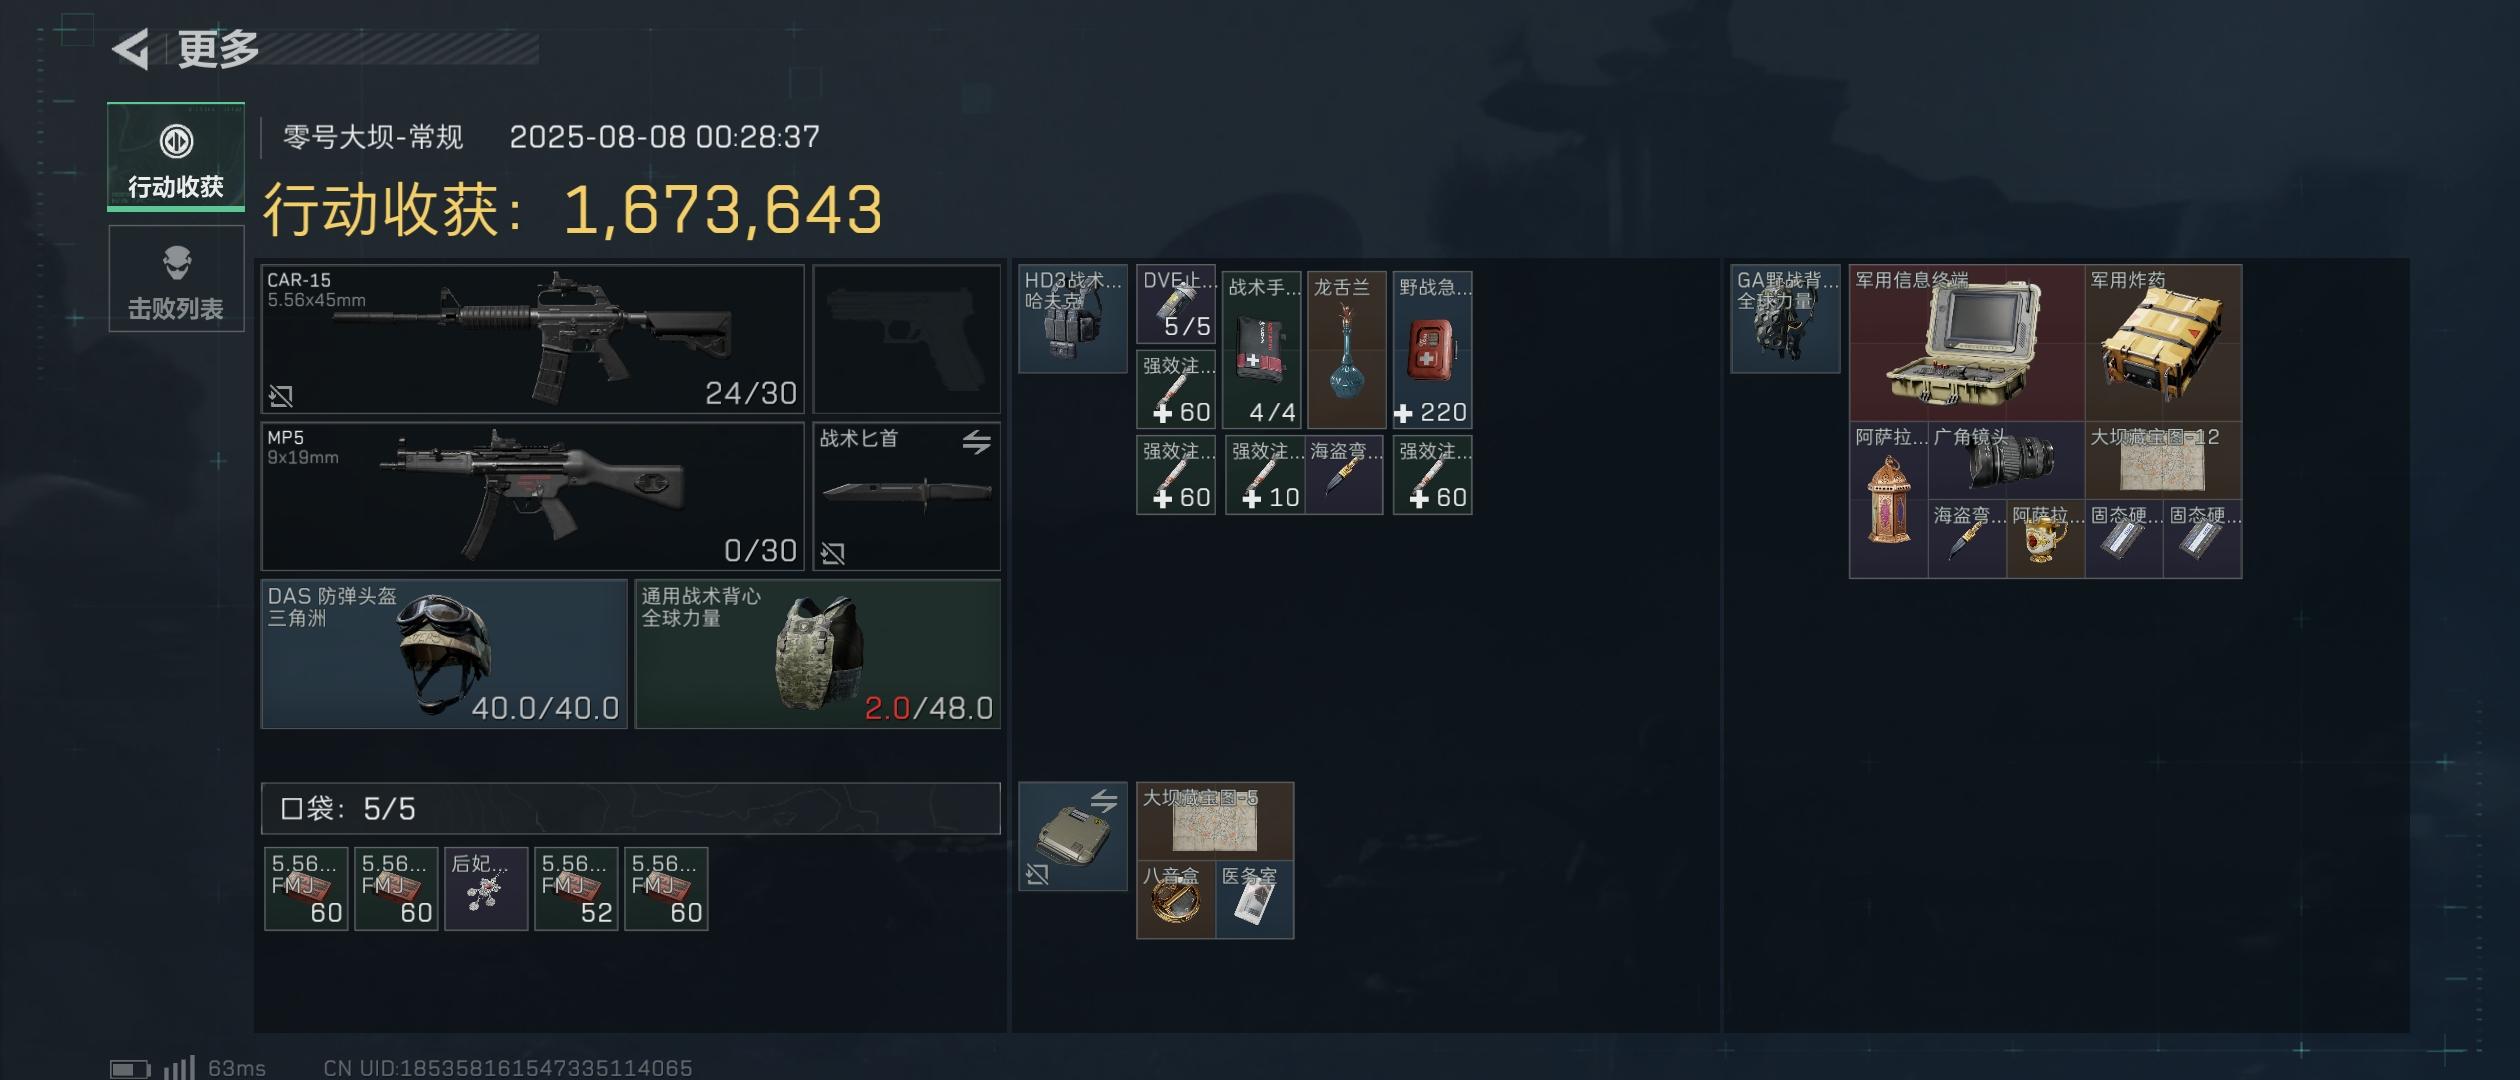Screen dimensions: 2520x1080
Task: Go back using the arrow beside 更多
Action: (x=131, y=49)
